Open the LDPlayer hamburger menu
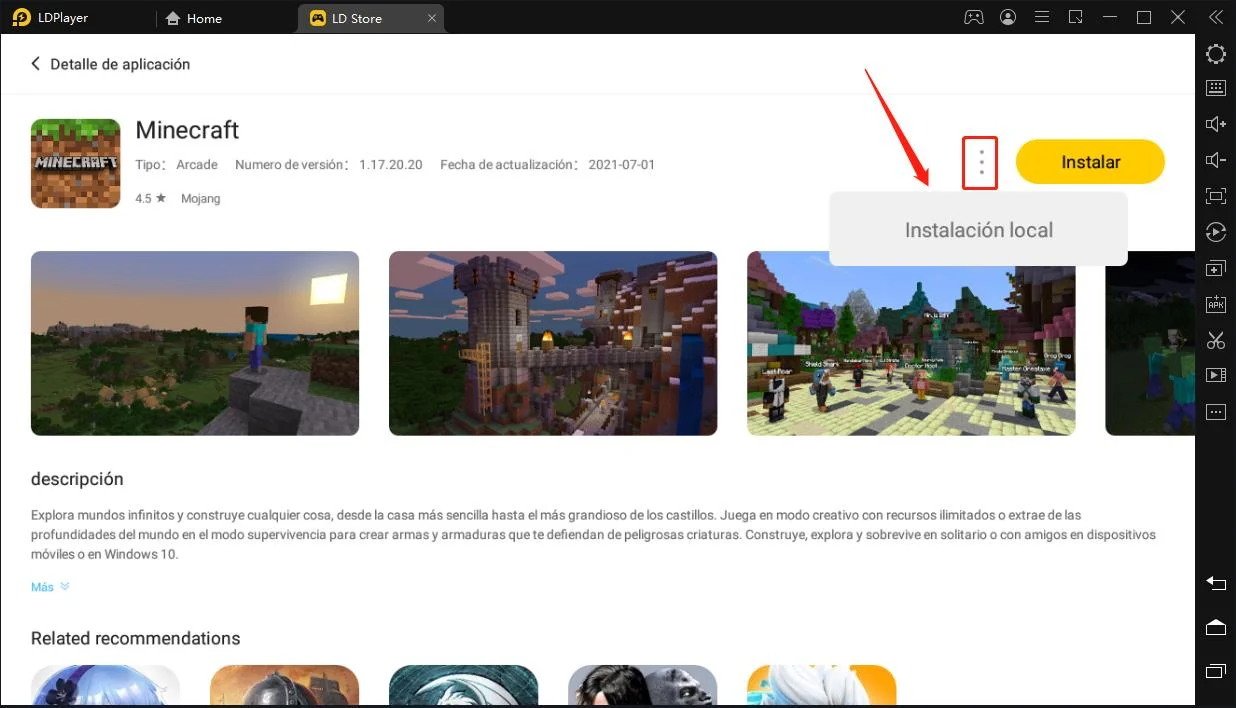The height and width of the screenshot is (708, 1236). pyautogui.click(x=1042, y=17)
